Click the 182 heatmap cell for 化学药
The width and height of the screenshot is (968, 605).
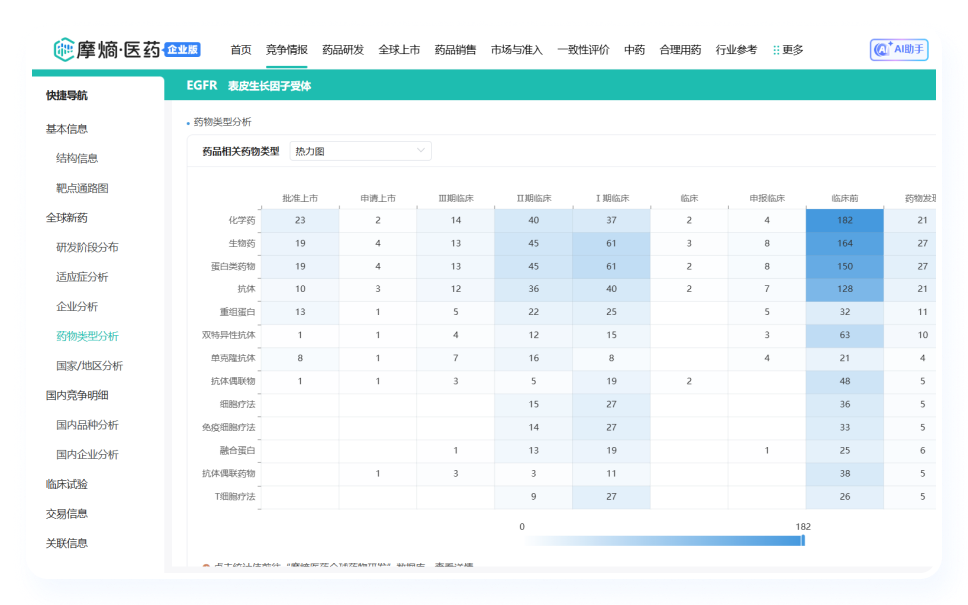[845, 220]
